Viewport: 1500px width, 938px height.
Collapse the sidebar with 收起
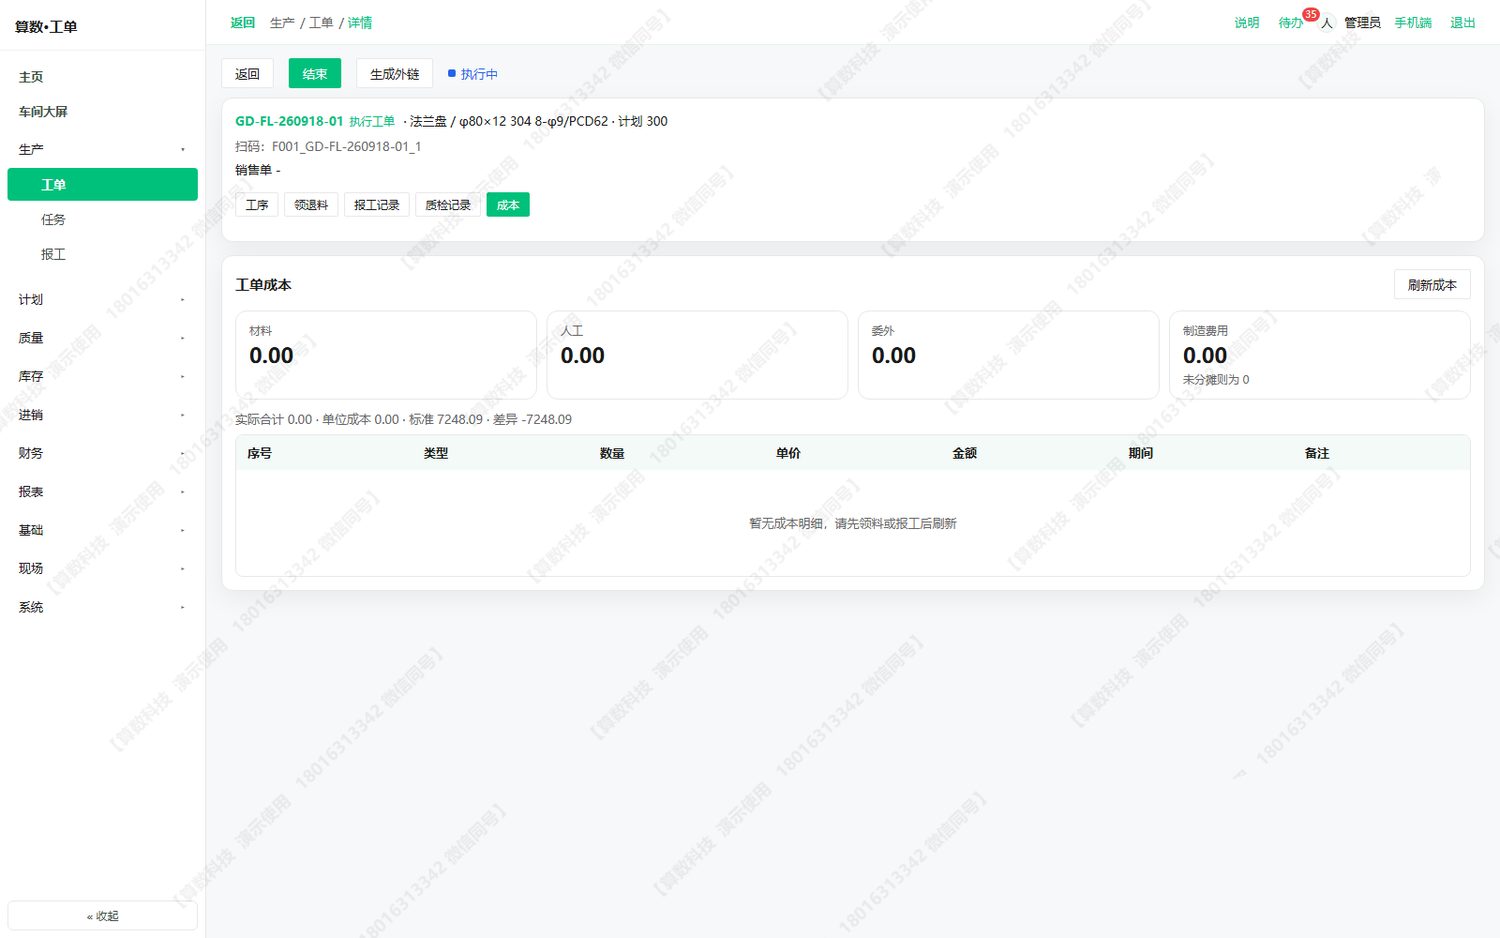click(102, 916)
